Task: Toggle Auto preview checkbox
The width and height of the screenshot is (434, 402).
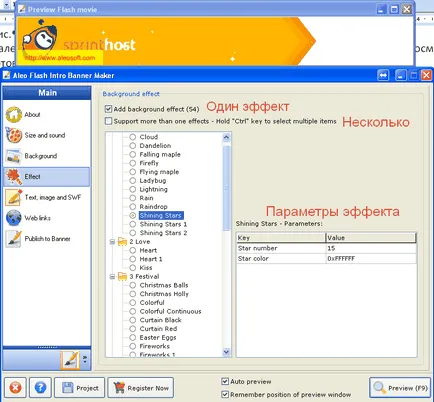Action: (x=225, y=381)
